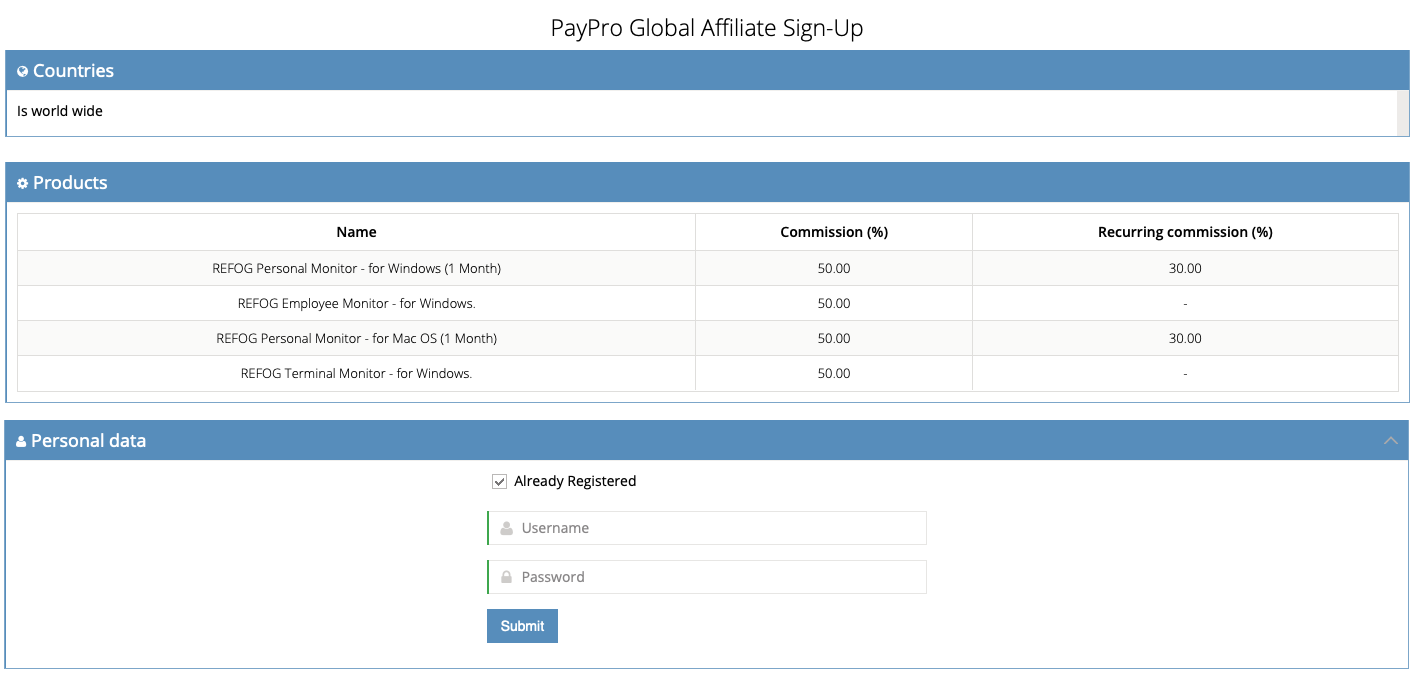
Task: Select REFOG Personal Monitor for Mac OS row
Action: 708,338
